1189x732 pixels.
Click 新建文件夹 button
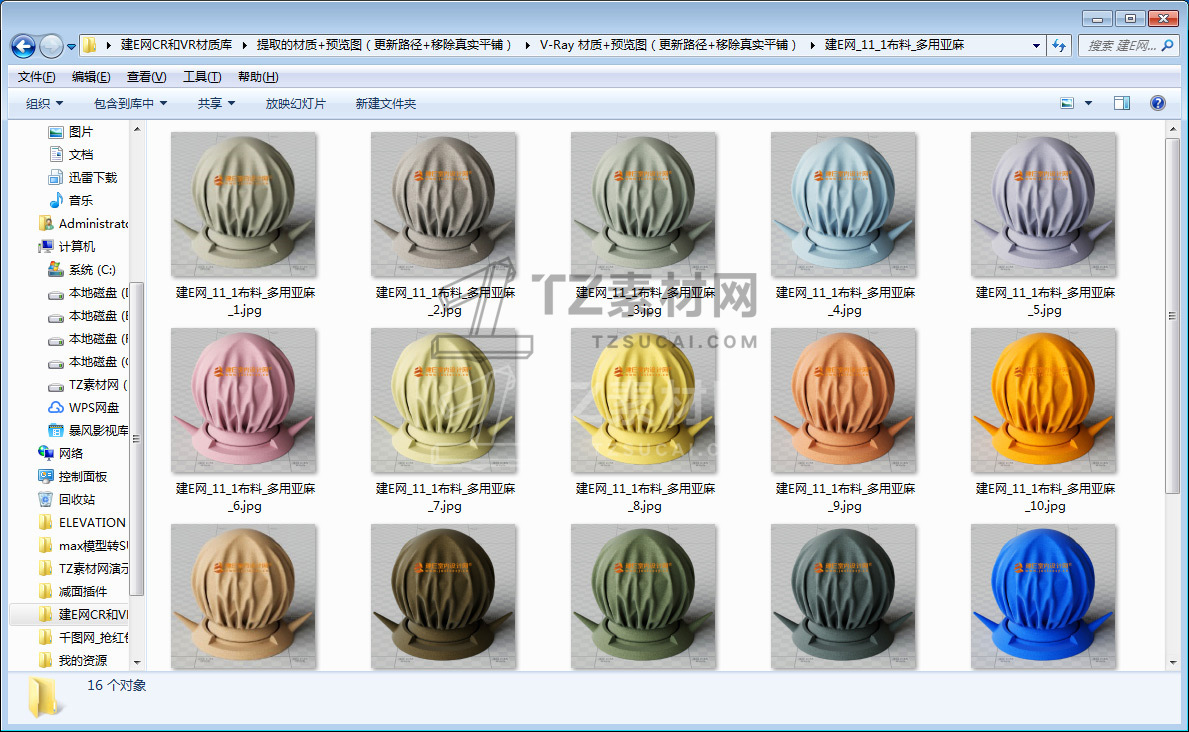[x=386, y=103]
